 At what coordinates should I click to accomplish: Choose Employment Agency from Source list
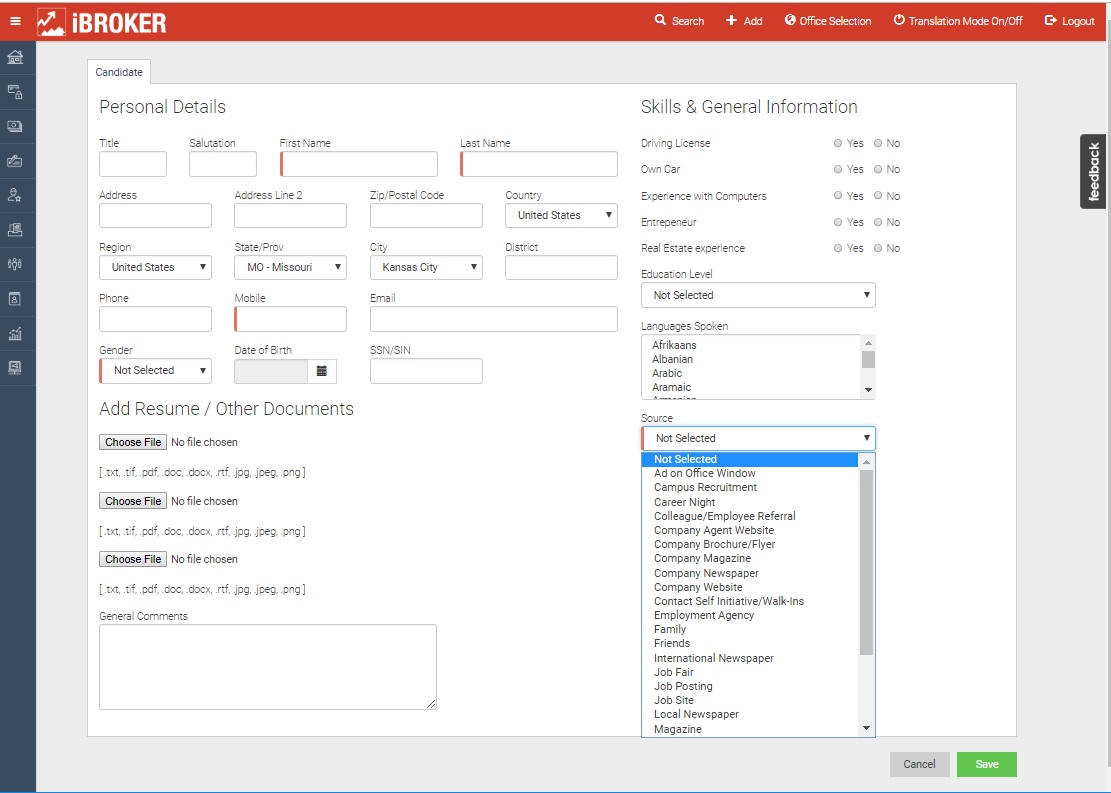point(750,615)
